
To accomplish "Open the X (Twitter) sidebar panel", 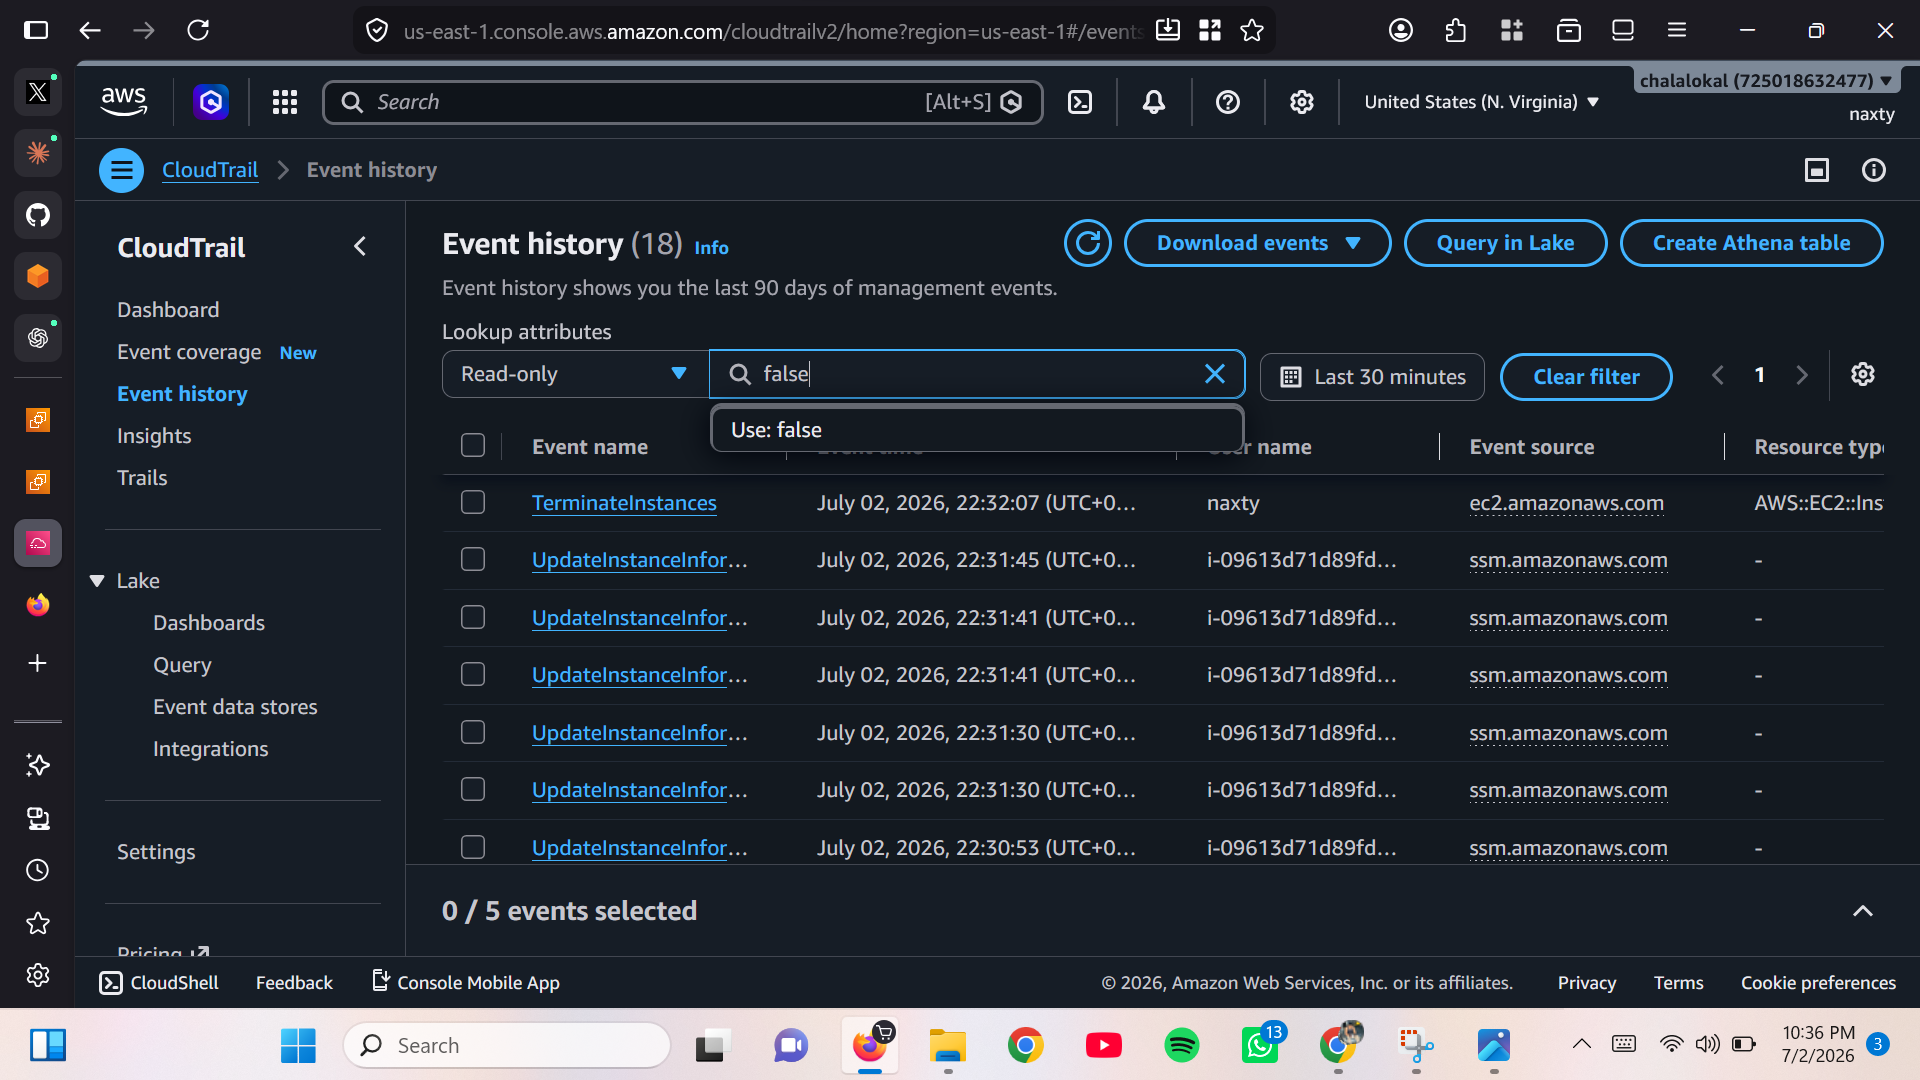I will (x=38, y=92).
